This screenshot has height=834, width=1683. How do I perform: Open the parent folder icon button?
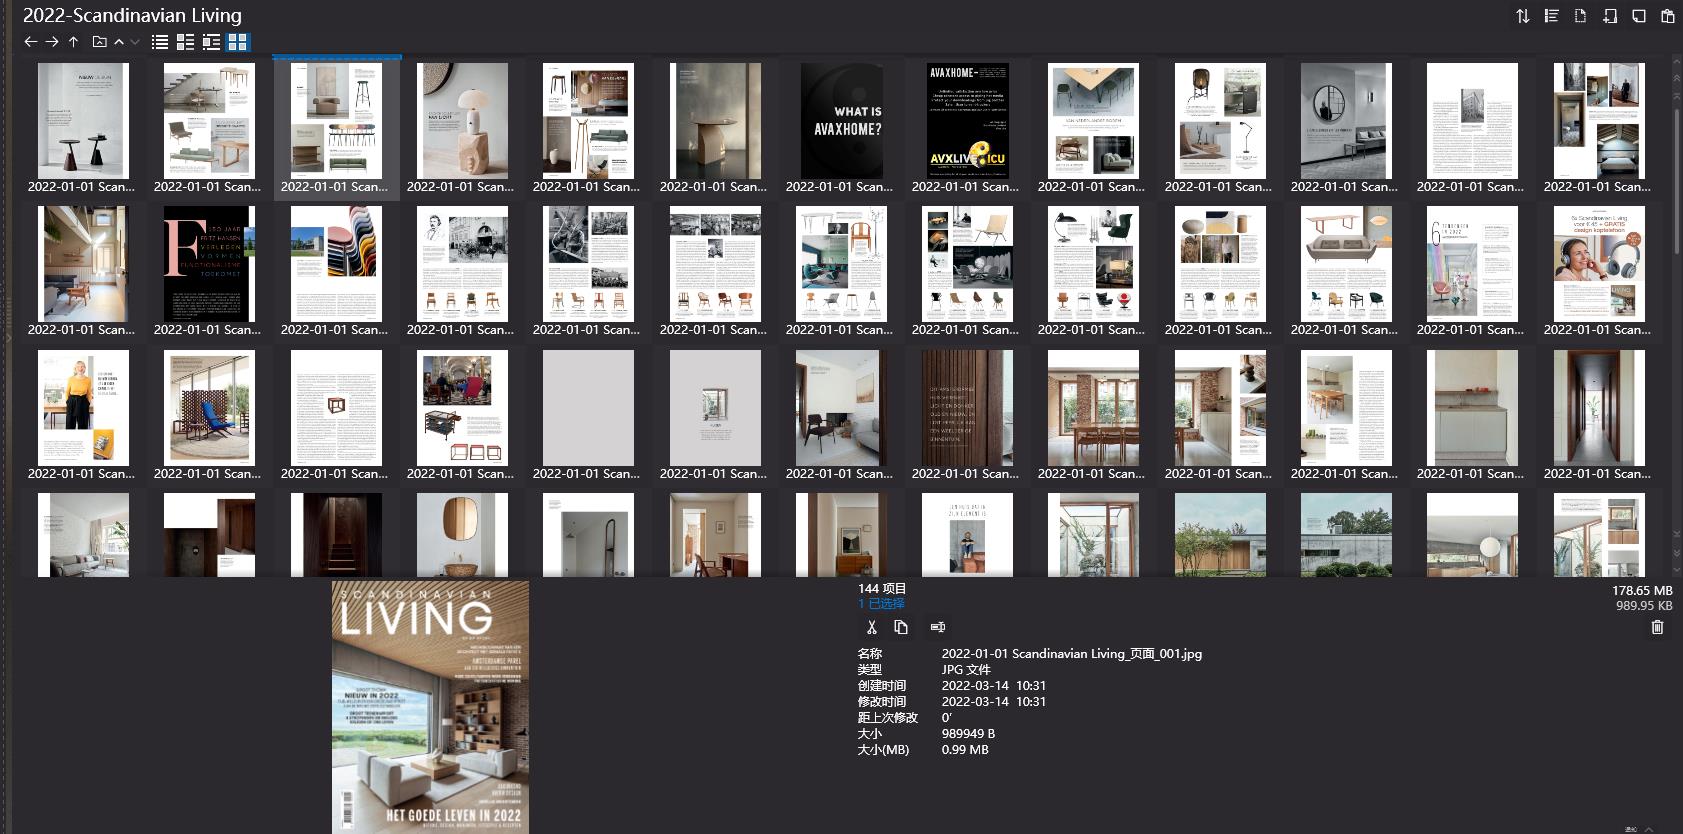pyautogui.click(x=99, y=42)
